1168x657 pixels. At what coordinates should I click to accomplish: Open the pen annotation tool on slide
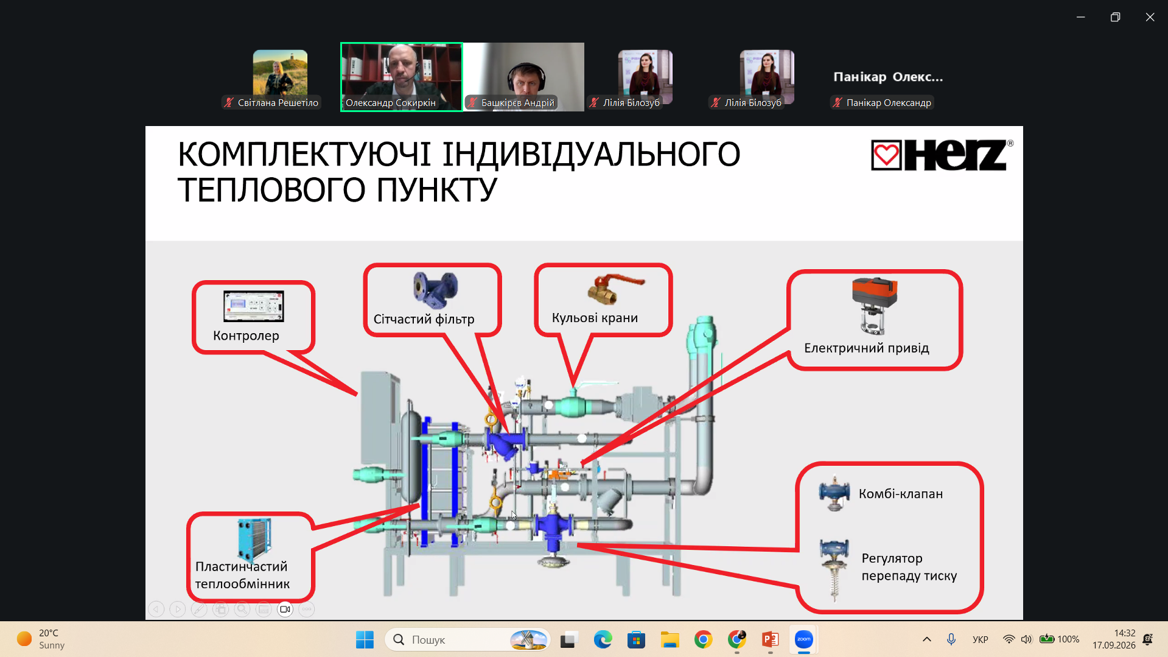pos(199,609)
